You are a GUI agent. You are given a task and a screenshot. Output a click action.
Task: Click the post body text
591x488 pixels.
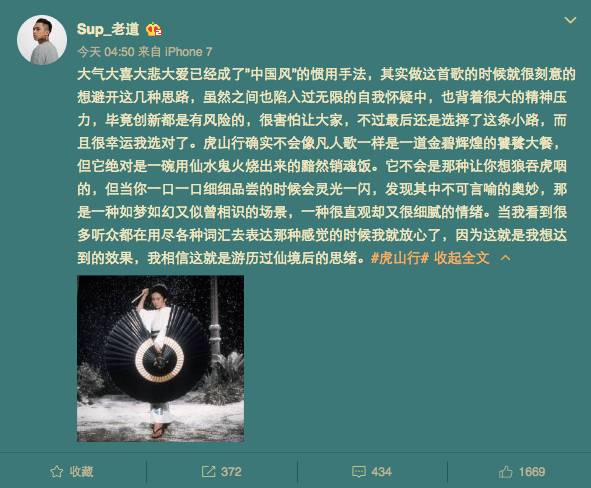coord(326,166)
